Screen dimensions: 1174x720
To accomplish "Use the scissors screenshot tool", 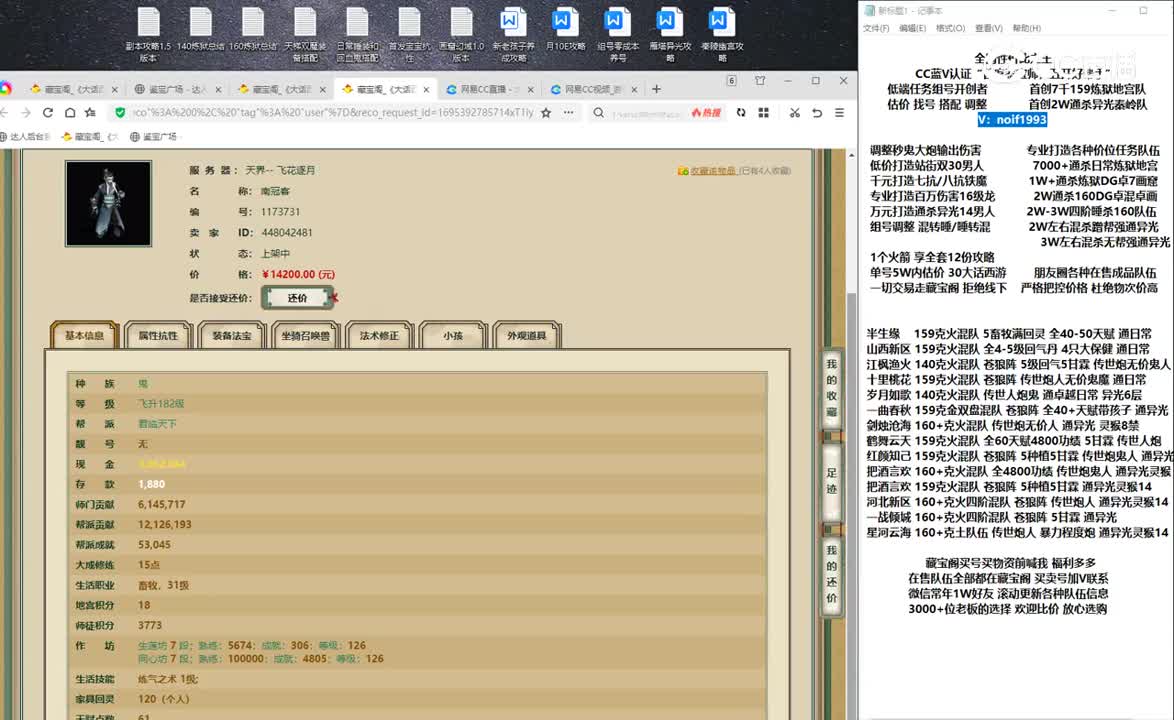I will [x=794, y=112].
